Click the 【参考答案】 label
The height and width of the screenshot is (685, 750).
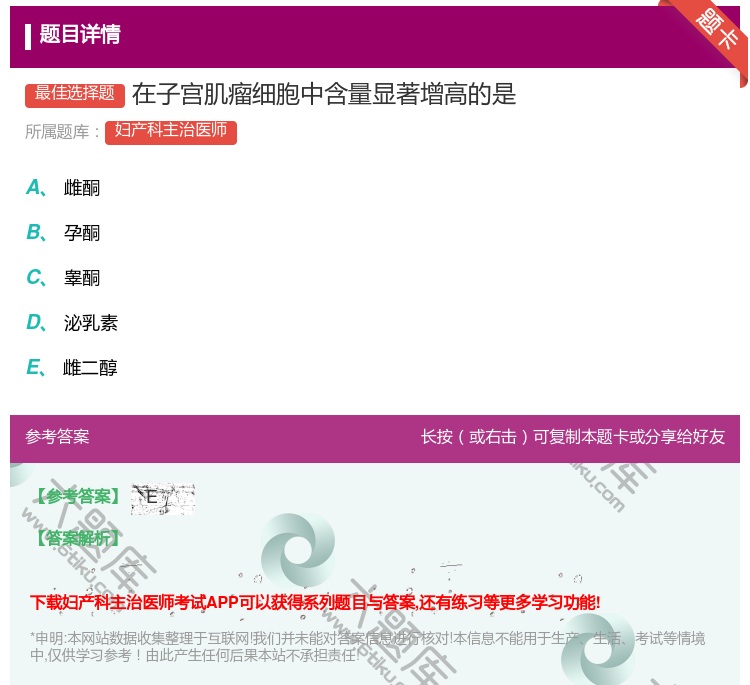[78, 497]
